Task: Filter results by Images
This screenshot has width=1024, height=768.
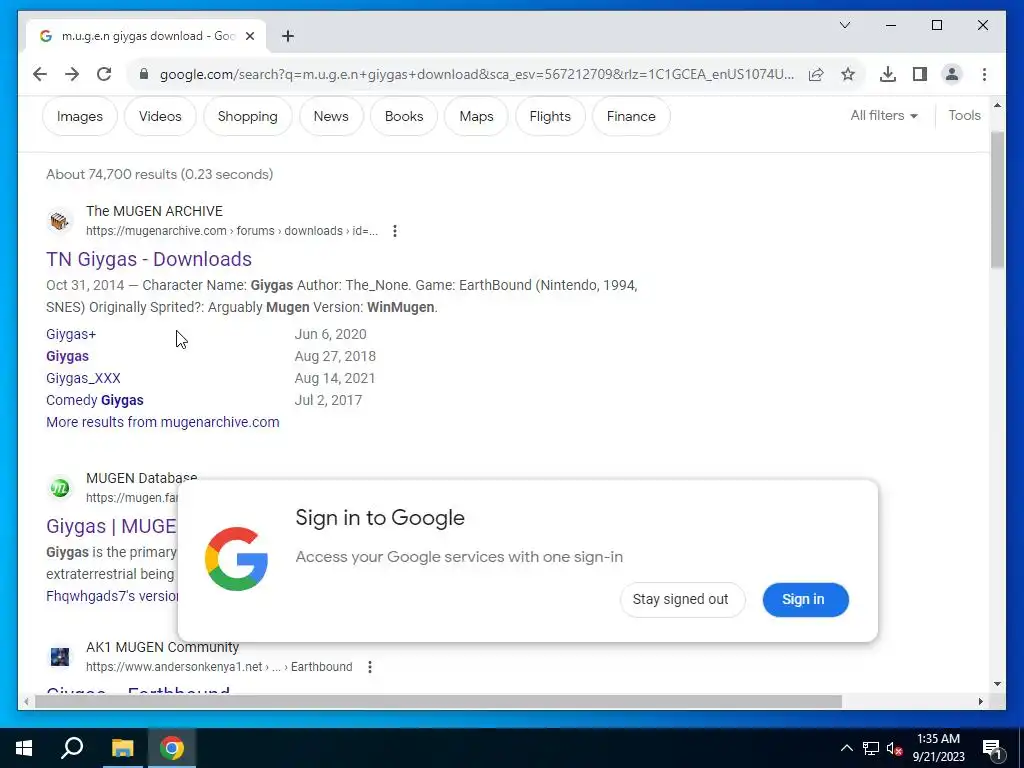Action: pyautogui.click(x=80, y=116)
